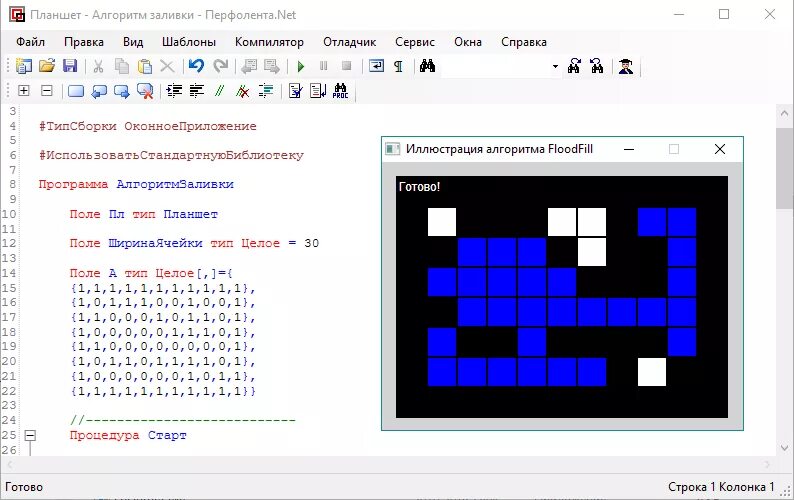This screenshot has width=794, height=500.
Task: Click the #ИспользоватьСтандартнуюБиблиотеку directive line
Action: pos(171,155)
